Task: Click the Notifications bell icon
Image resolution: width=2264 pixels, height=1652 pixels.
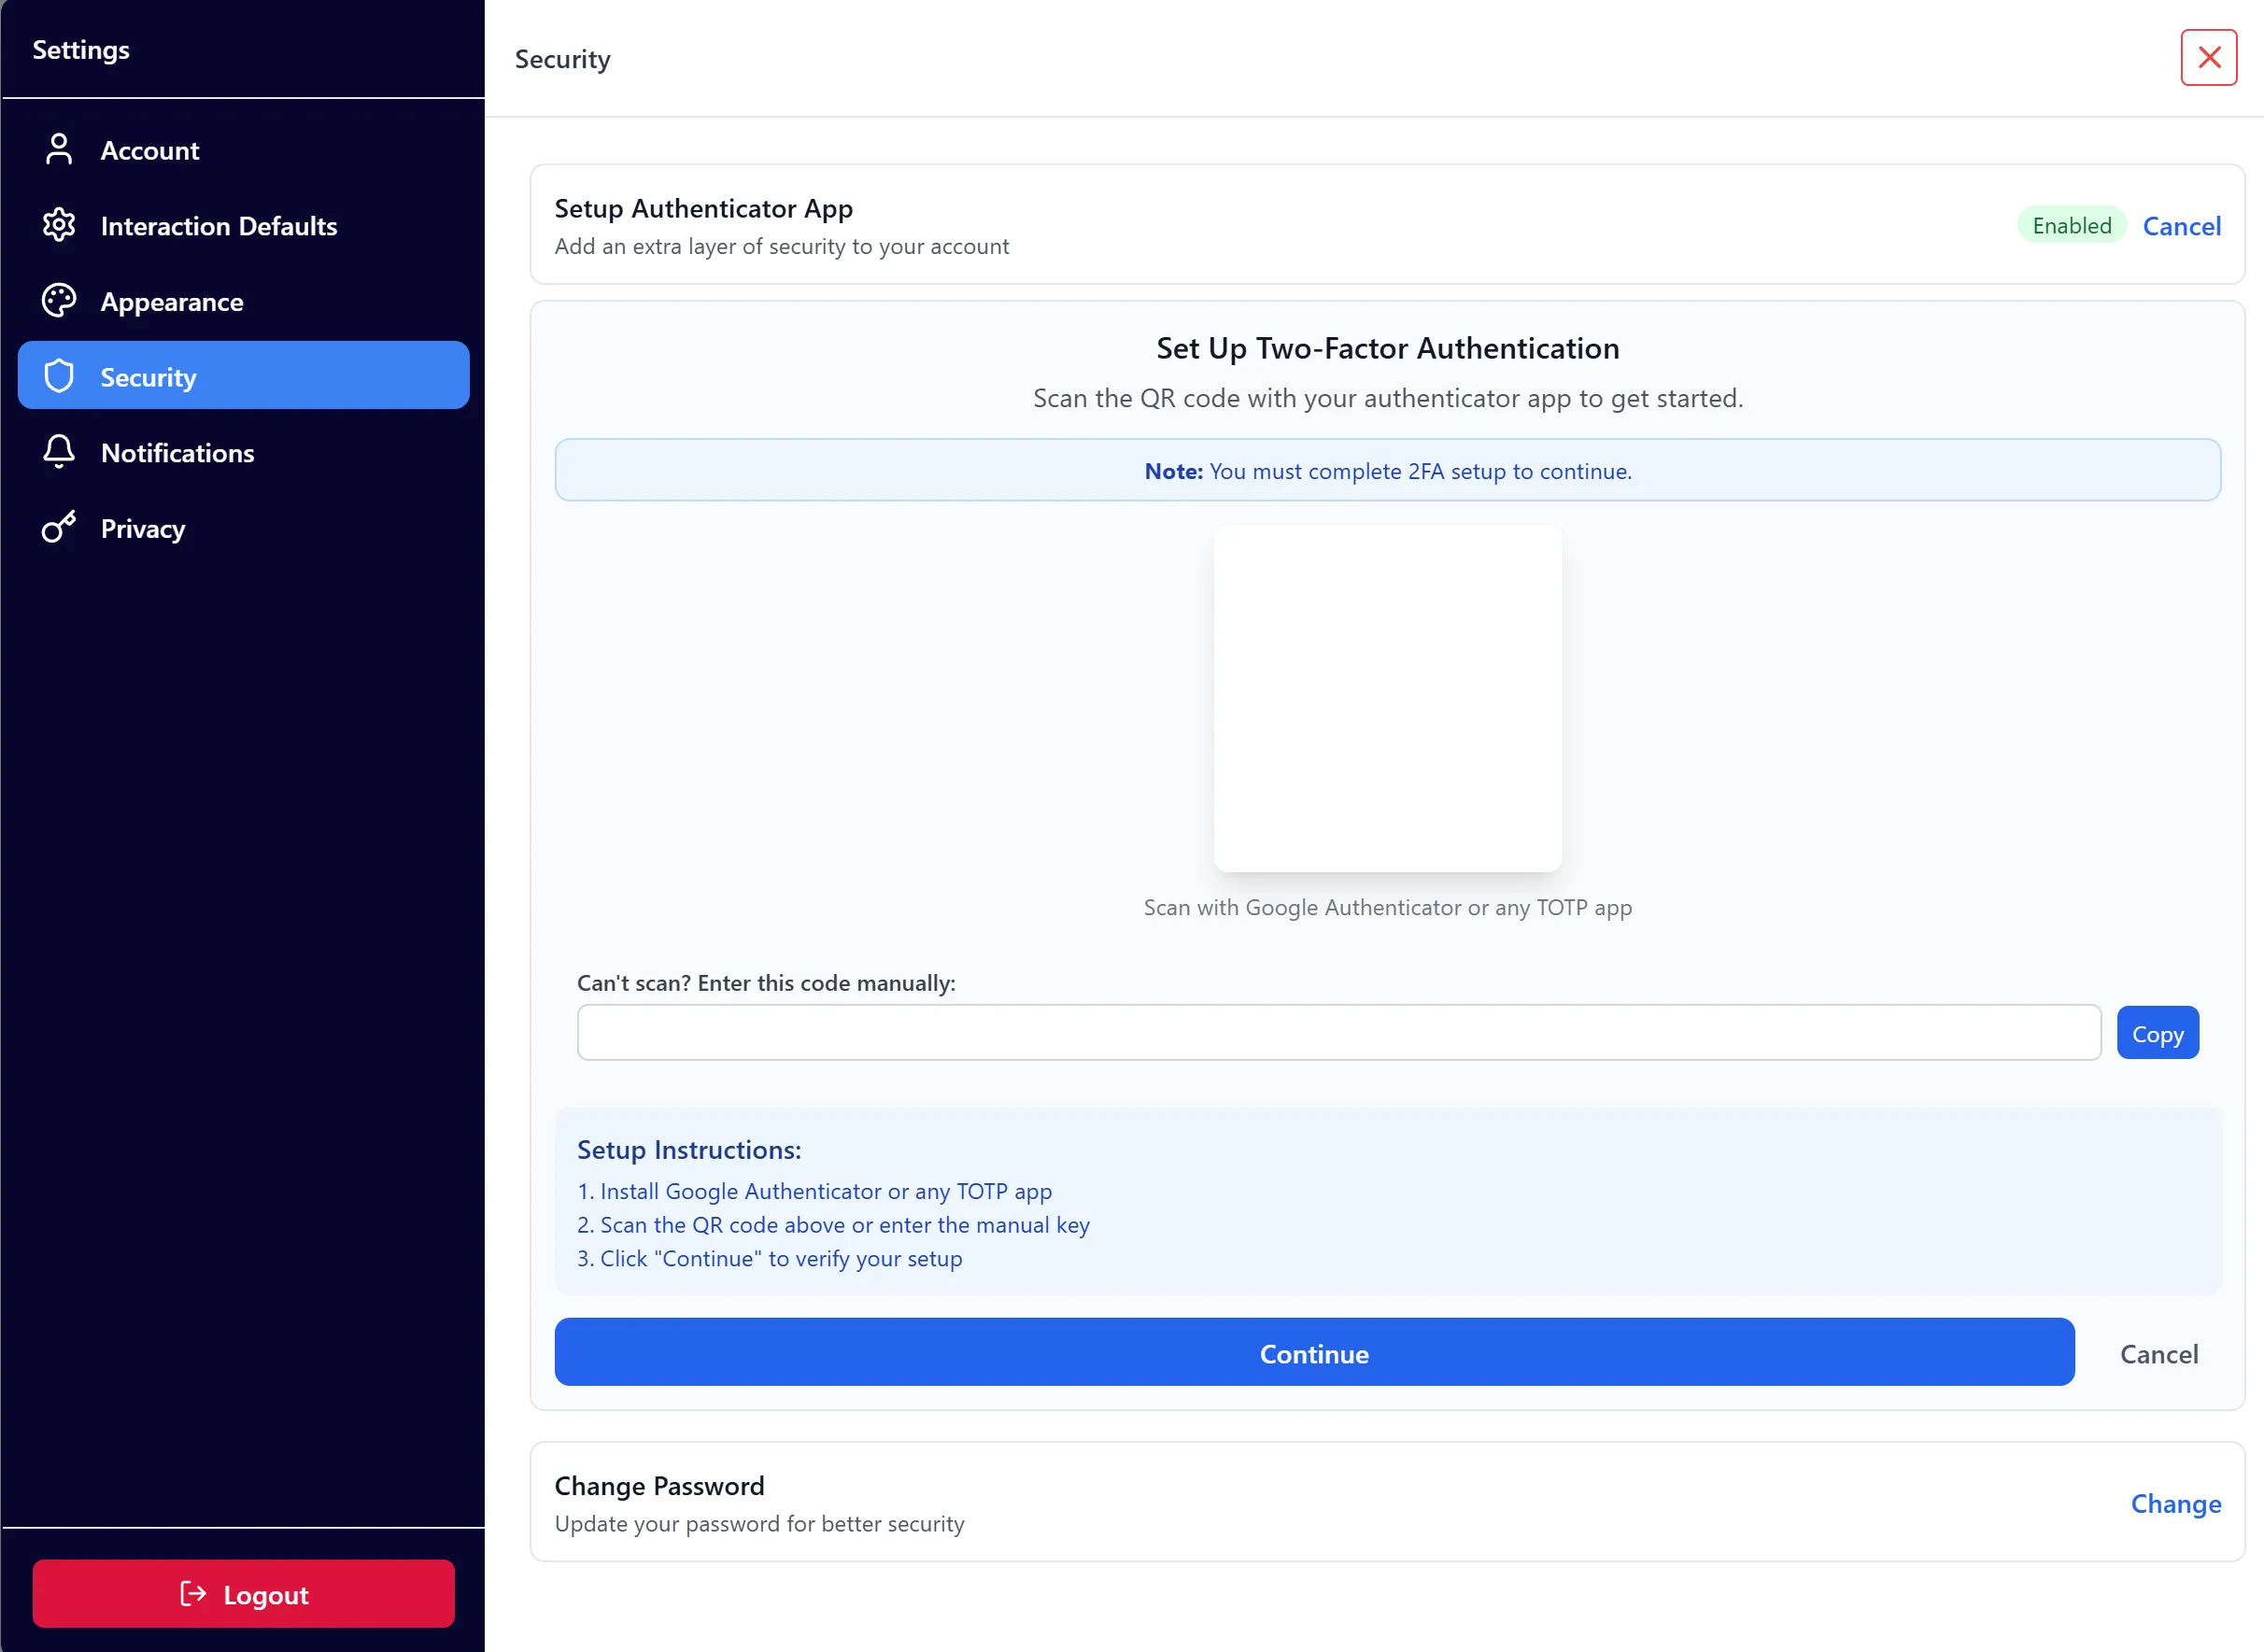Action: tap(59, 452)
